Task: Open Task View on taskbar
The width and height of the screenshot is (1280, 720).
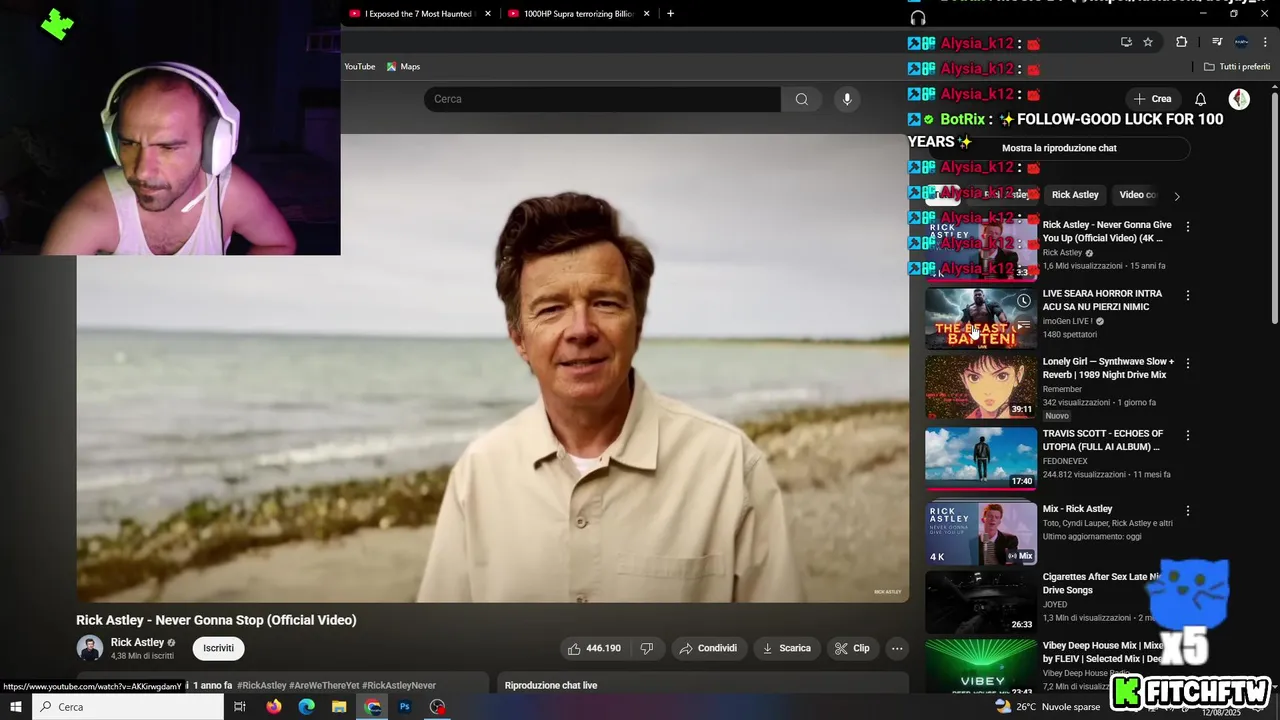Action: 240,707
